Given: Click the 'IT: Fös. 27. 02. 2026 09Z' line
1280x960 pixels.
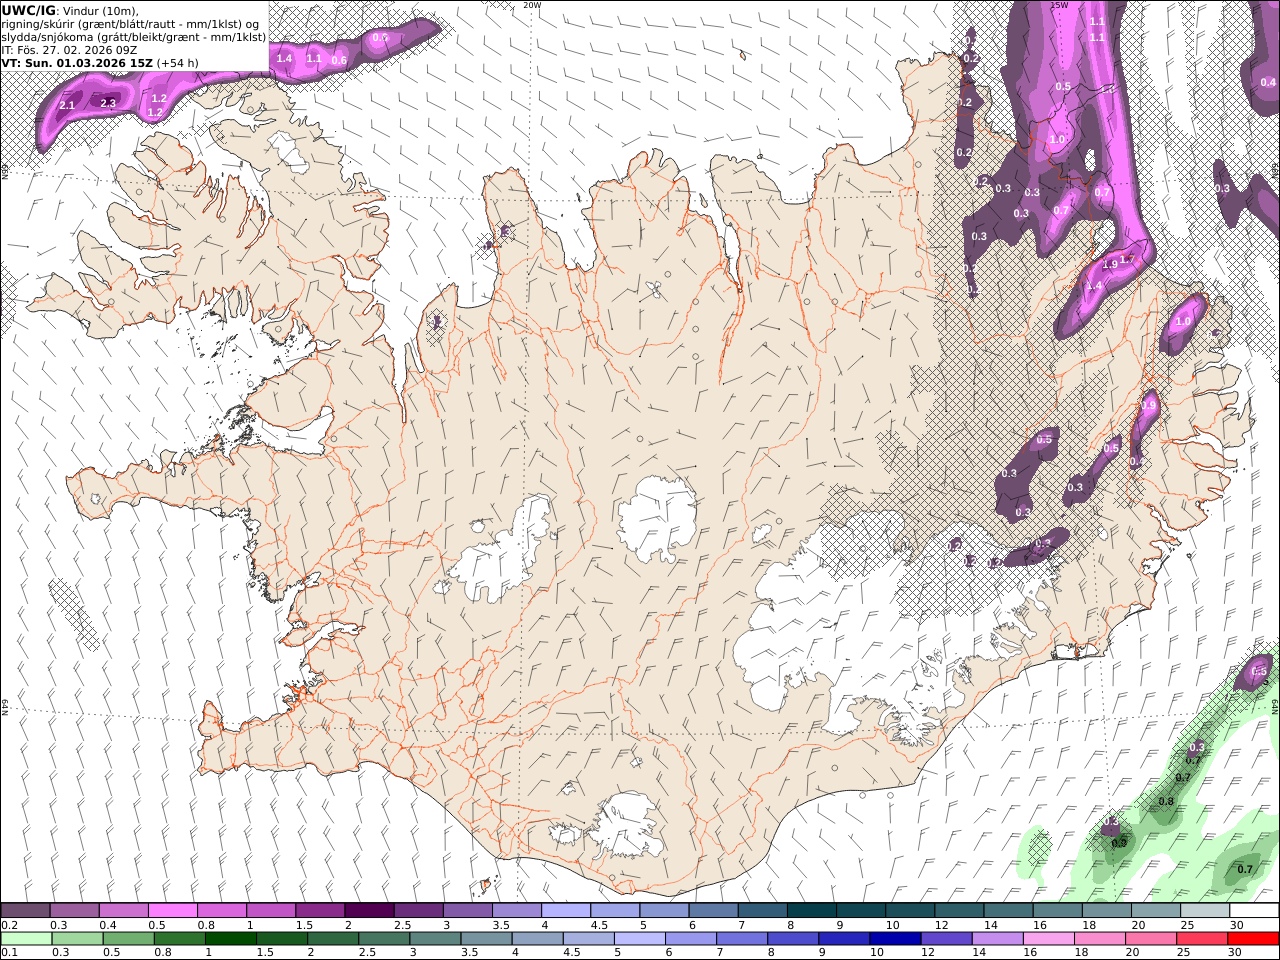Looking at the screenshot, I should (x=69, y=49).
